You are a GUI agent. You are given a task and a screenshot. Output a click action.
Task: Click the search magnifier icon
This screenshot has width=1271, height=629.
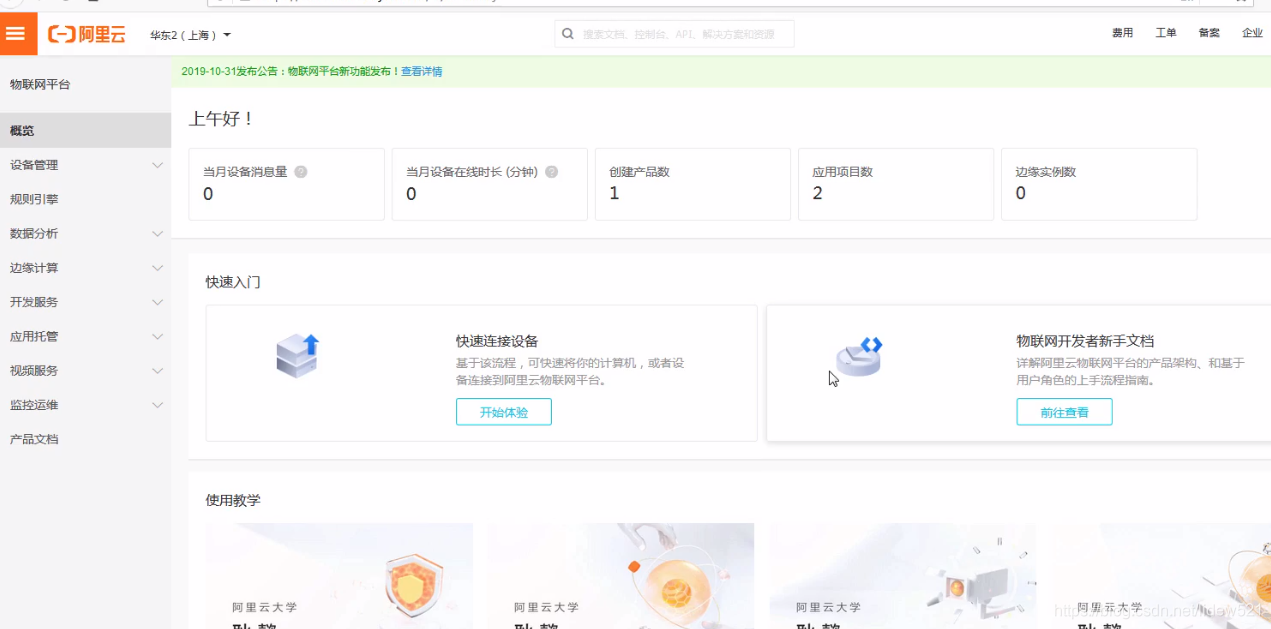click(568, 34)
